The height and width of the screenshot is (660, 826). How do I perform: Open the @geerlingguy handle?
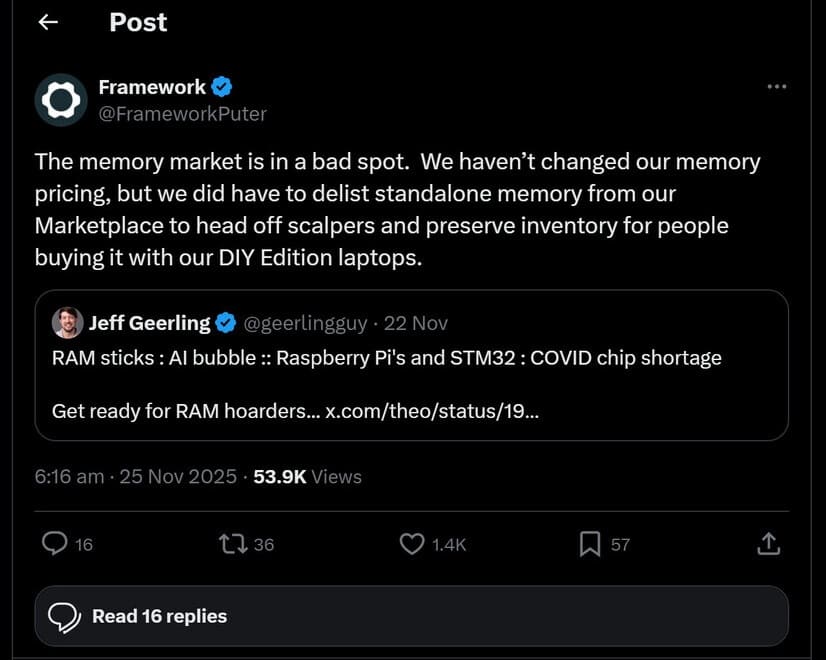304,323
